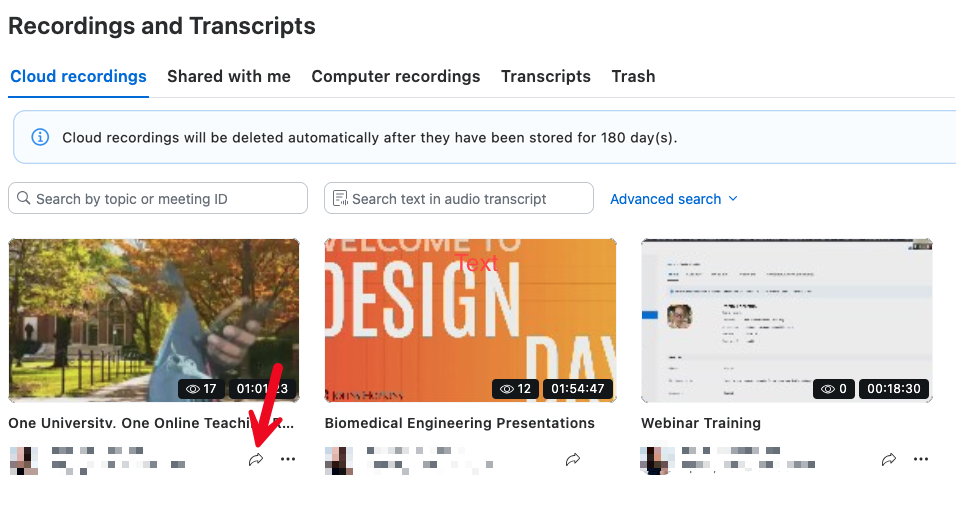The image size is (956, 527).
Task: Select the Cloud recordings tab
Action: [x=78, y=76]
